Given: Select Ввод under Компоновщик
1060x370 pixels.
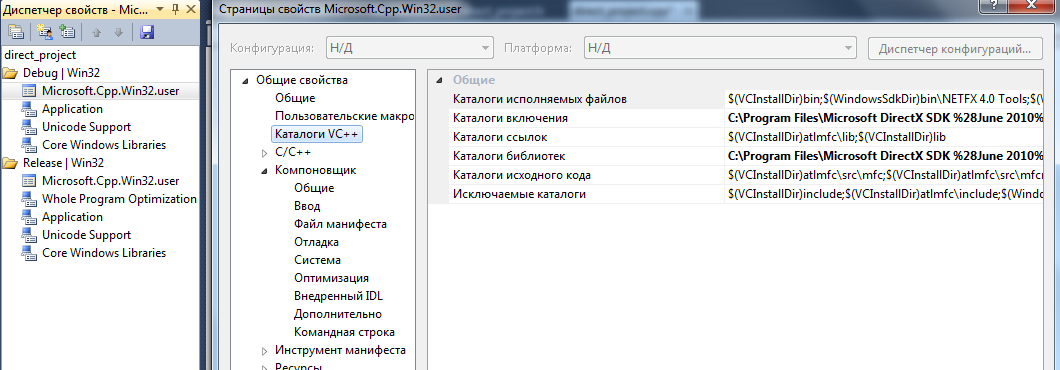Looking at the screenshot, I should pyautogui.click(x=307, y=206).
